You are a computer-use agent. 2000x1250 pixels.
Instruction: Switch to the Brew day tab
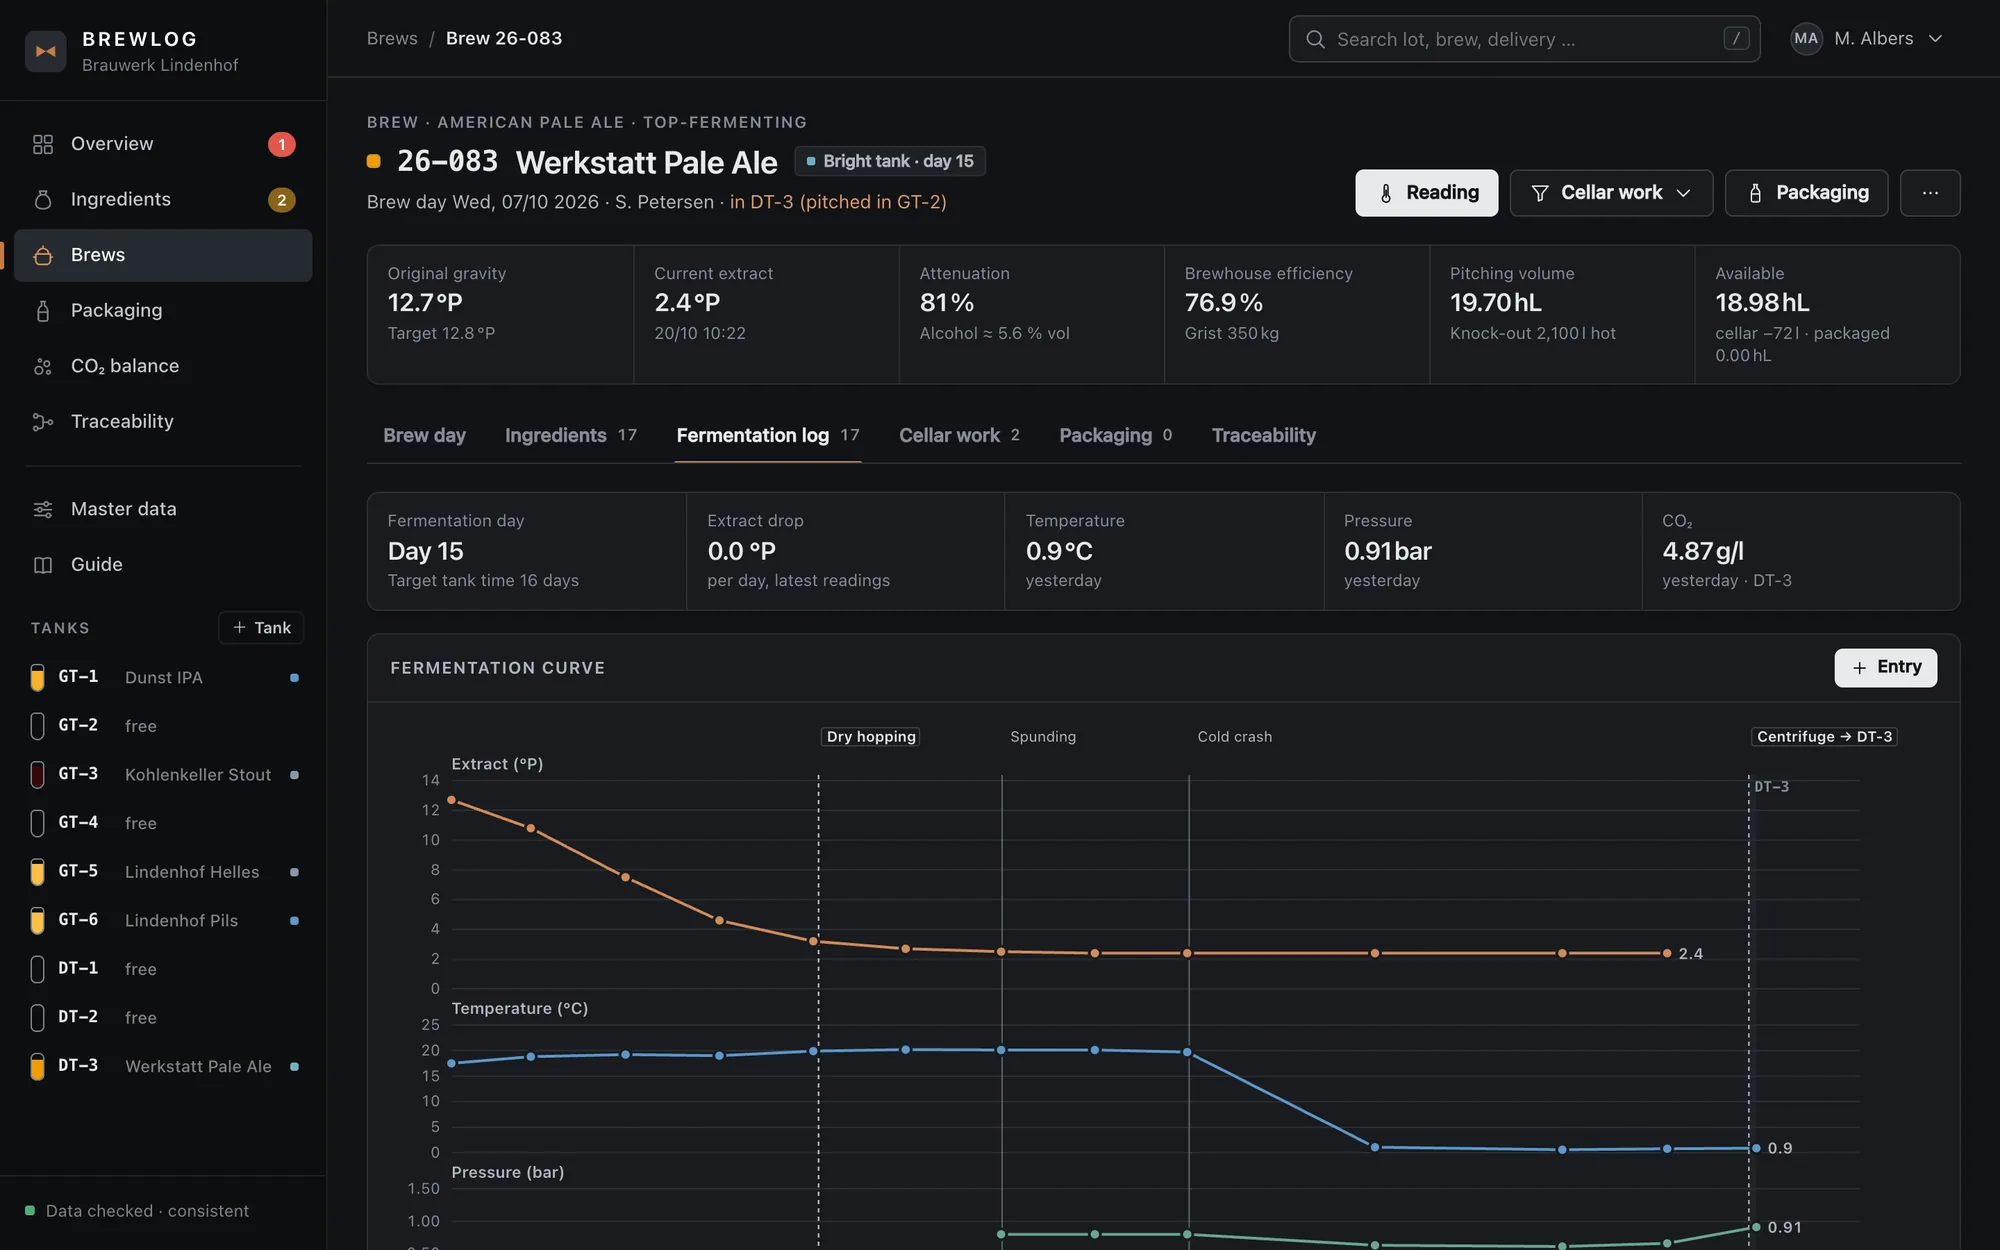tap(424, 436)
